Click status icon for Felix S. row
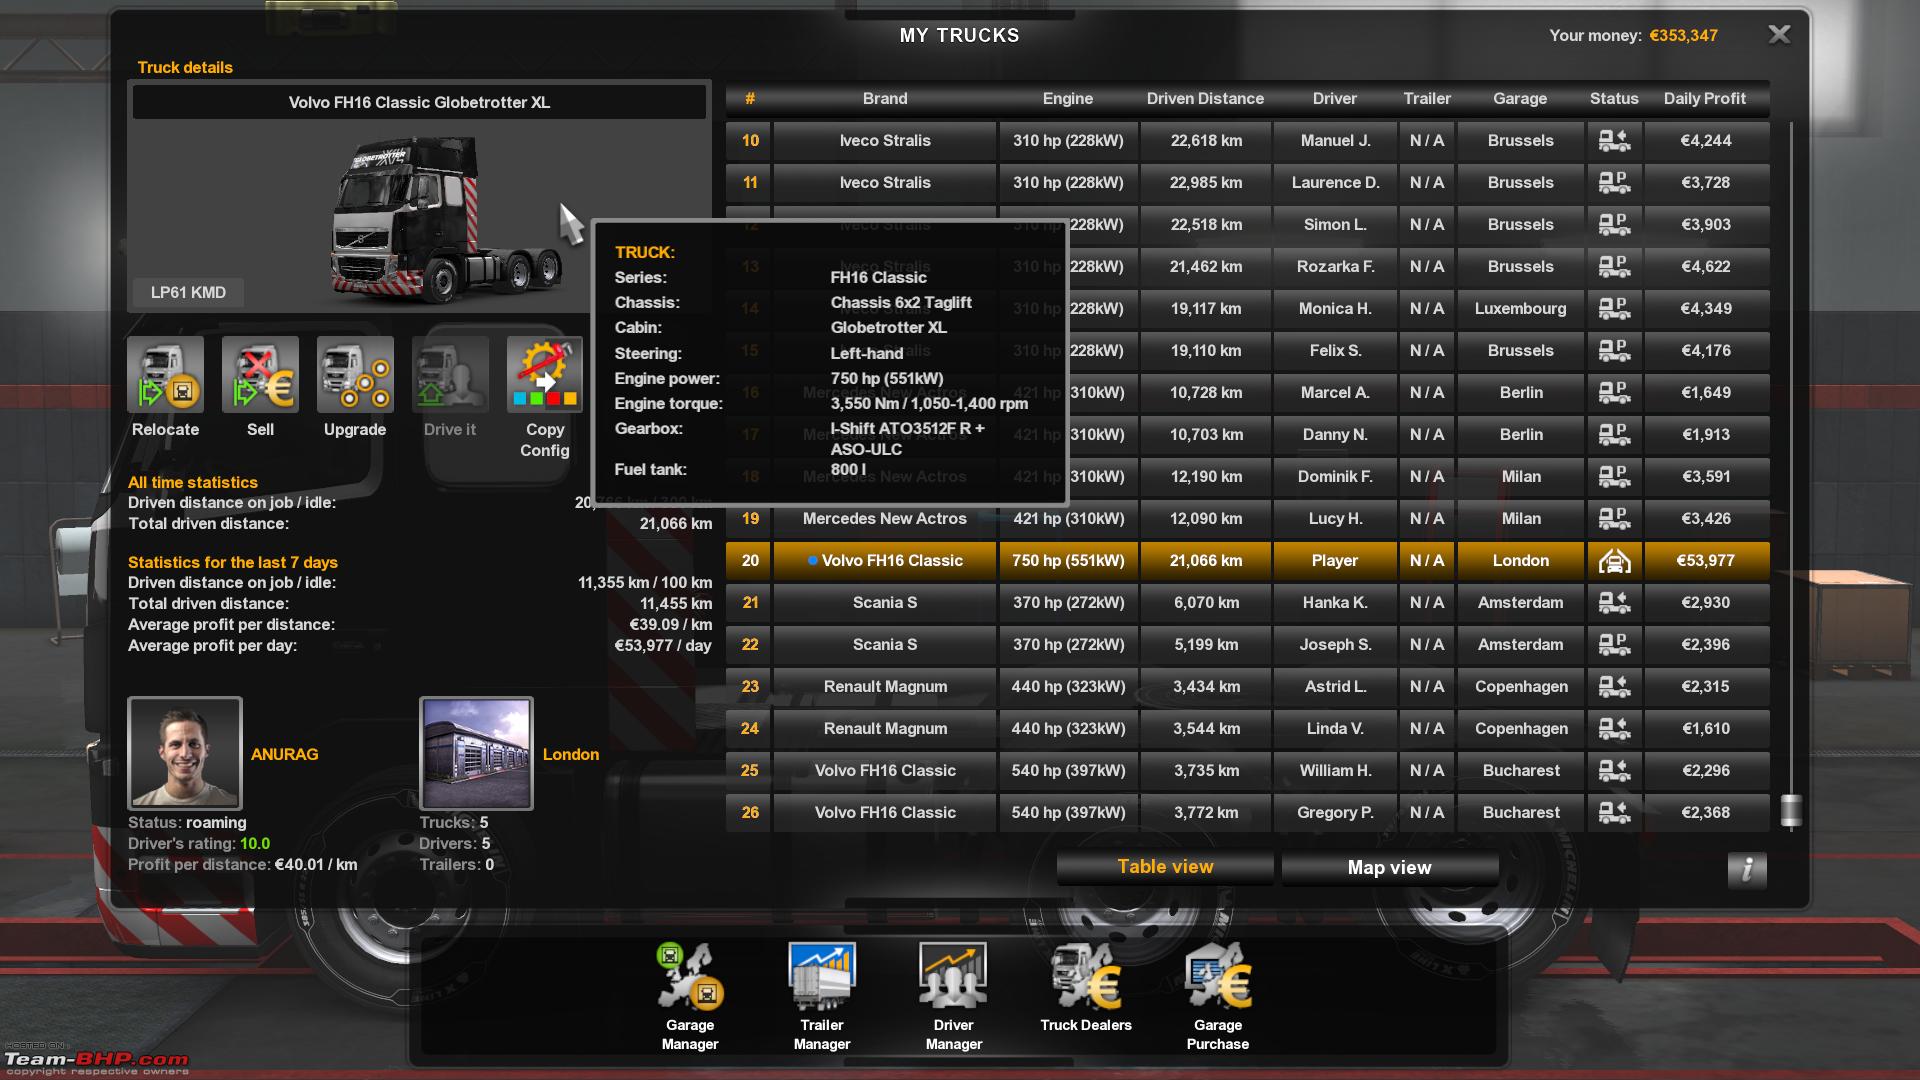This screenshot has width=1920, height=1080. tap(1614, 351)
